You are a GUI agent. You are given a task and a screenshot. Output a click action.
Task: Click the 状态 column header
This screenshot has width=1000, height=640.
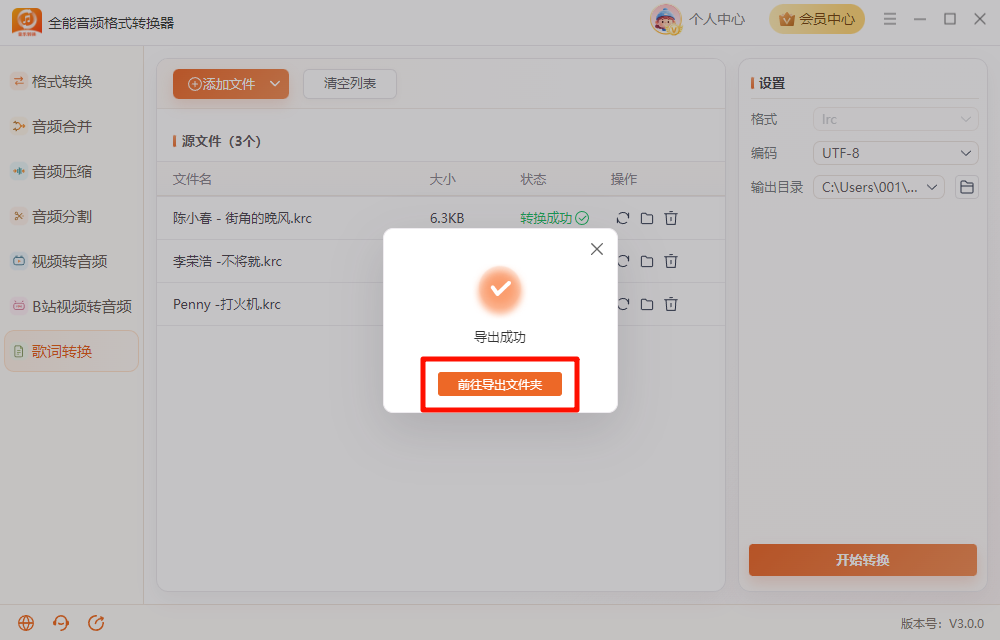(x=533, y=179)
